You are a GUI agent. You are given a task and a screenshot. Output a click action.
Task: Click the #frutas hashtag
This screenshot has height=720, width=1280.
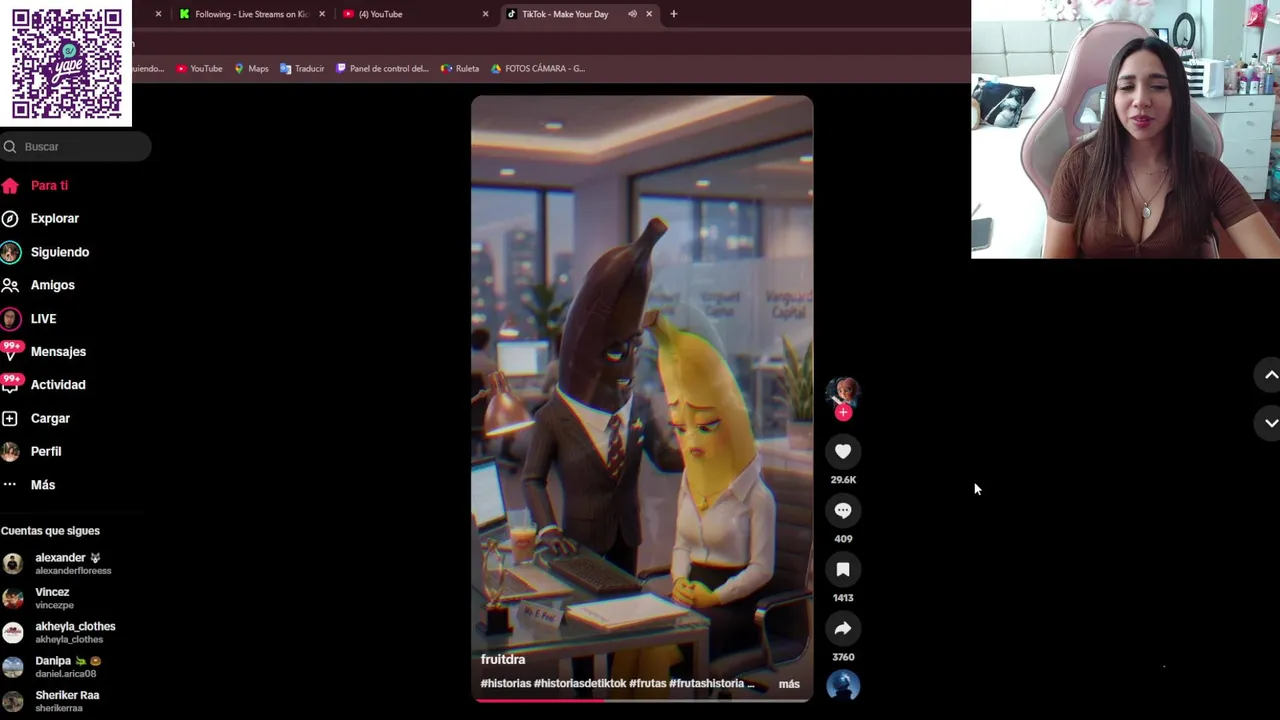[647, 684]
